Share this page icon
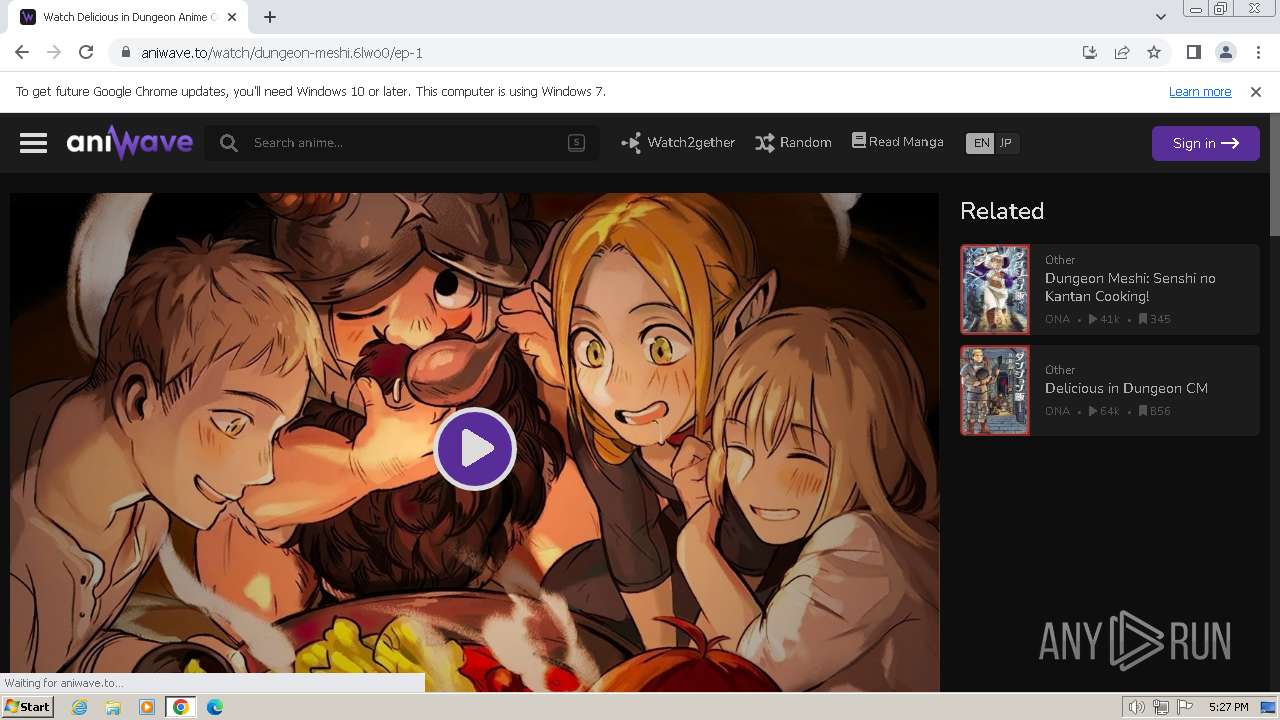The height and width of the screenshot is (720, 1280). point(1122,52)
